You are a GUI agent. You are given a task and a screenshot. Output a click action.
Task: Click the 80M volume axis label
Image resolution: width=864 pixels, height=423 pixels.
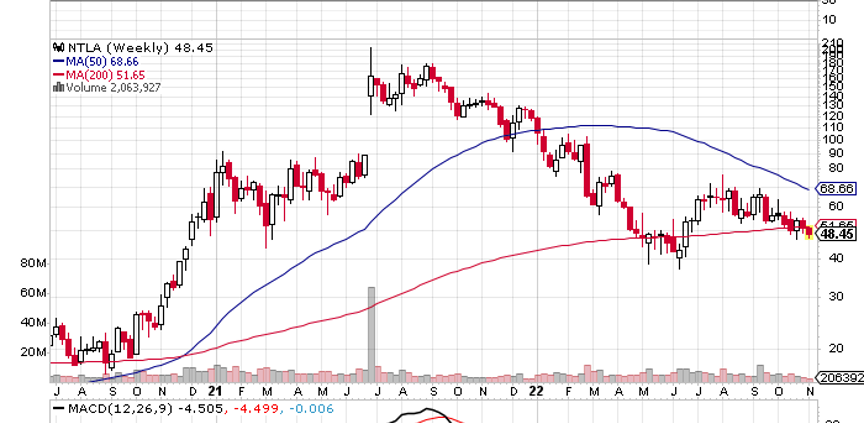pyautogui.click(x=34, y=264)
